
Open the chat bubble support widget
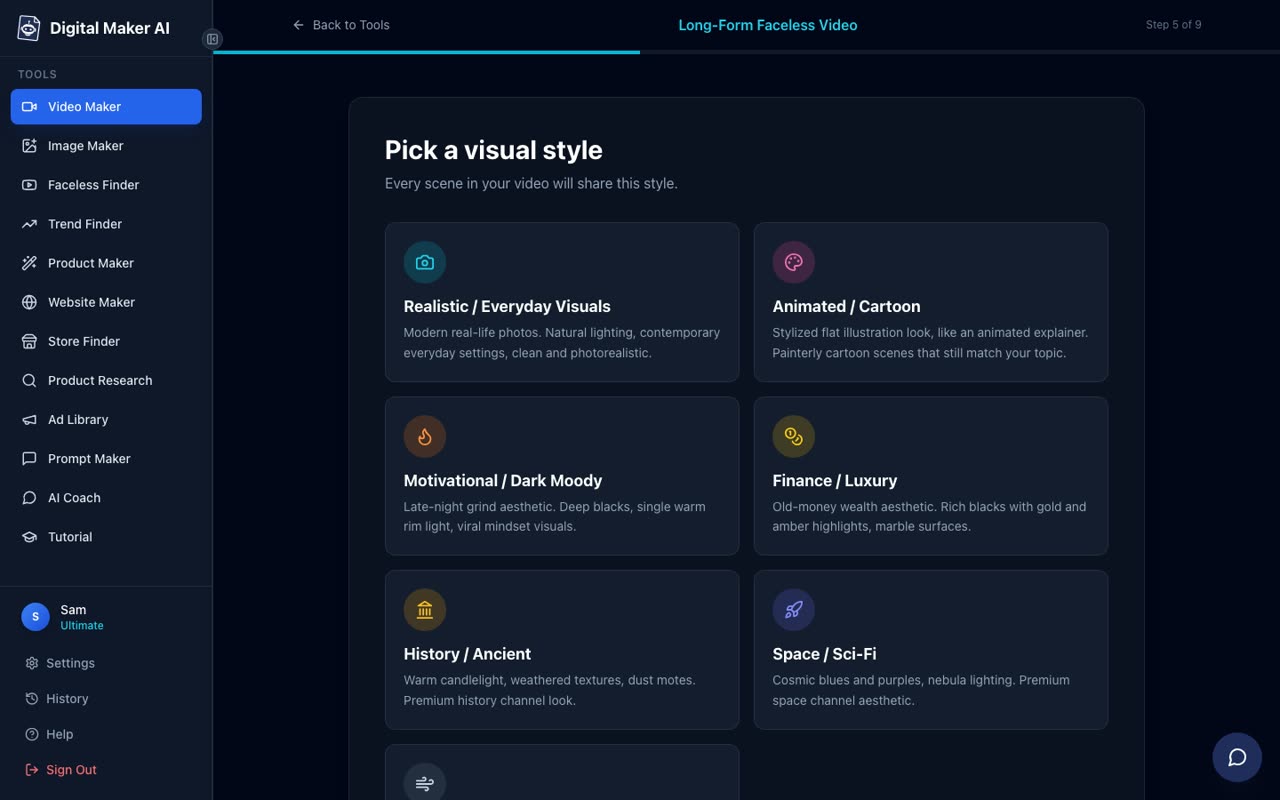click(1237, 757)
